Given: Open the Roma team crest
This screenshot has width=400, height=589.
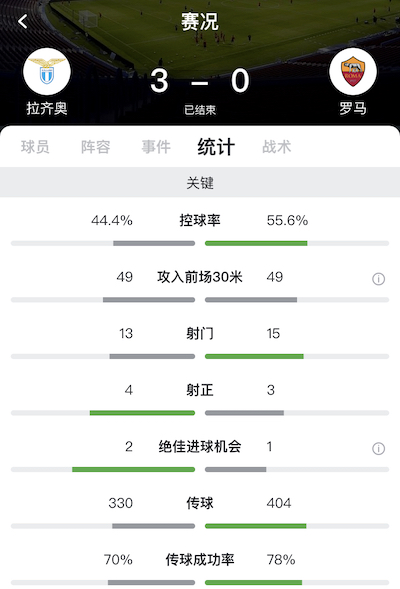Looking at the screenshot, I should (353, 71).
